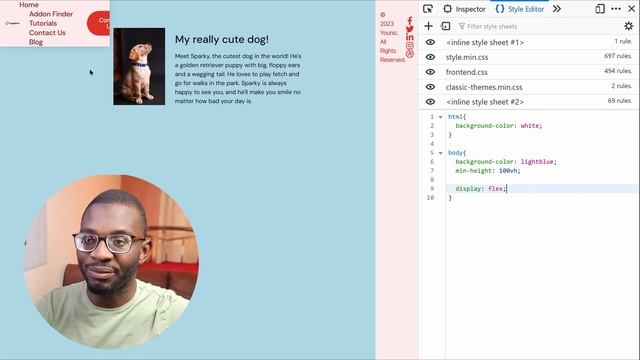Click line number 10 in gutter
Screen dimensions: 640x360
[x=430, y=198]
